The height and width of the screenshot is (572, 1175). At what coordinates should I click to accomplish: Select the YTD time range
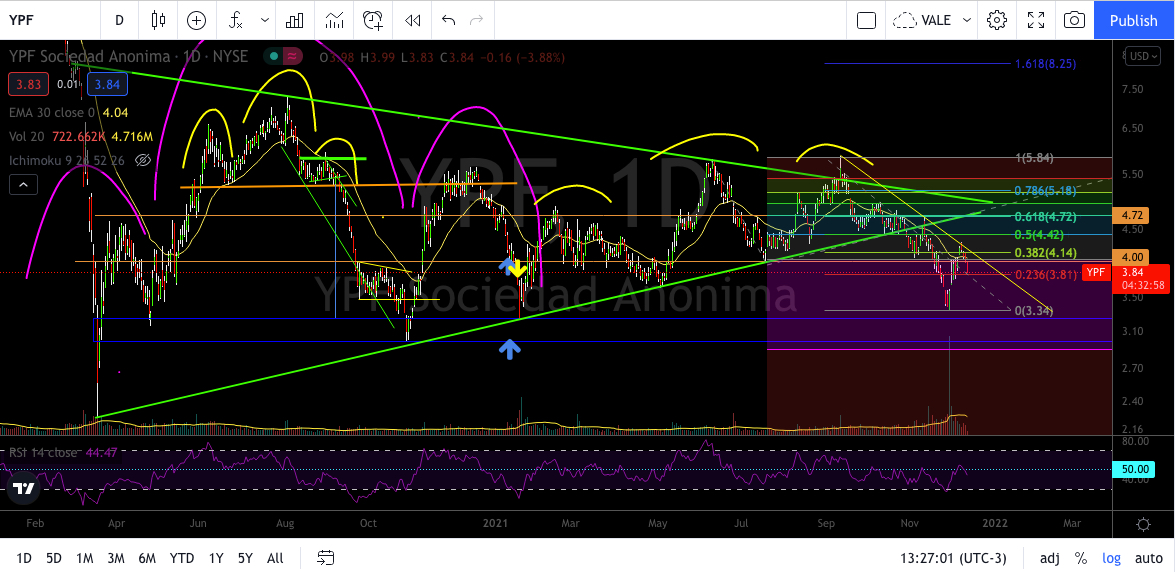click(181, 558)
